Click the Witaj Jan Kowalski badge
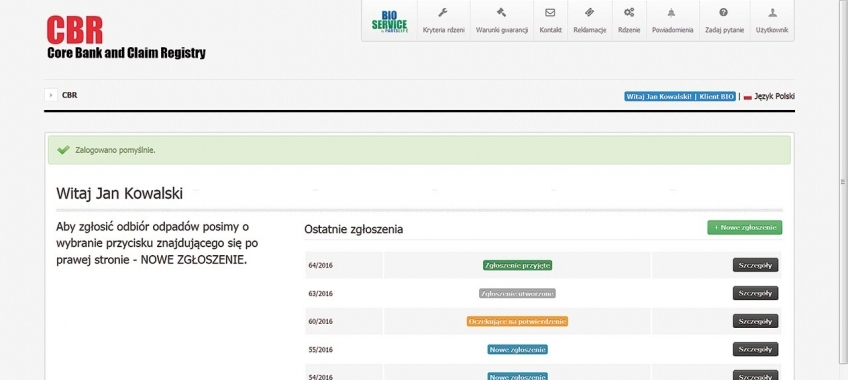 pyautogui.click(x=680, y=97)
